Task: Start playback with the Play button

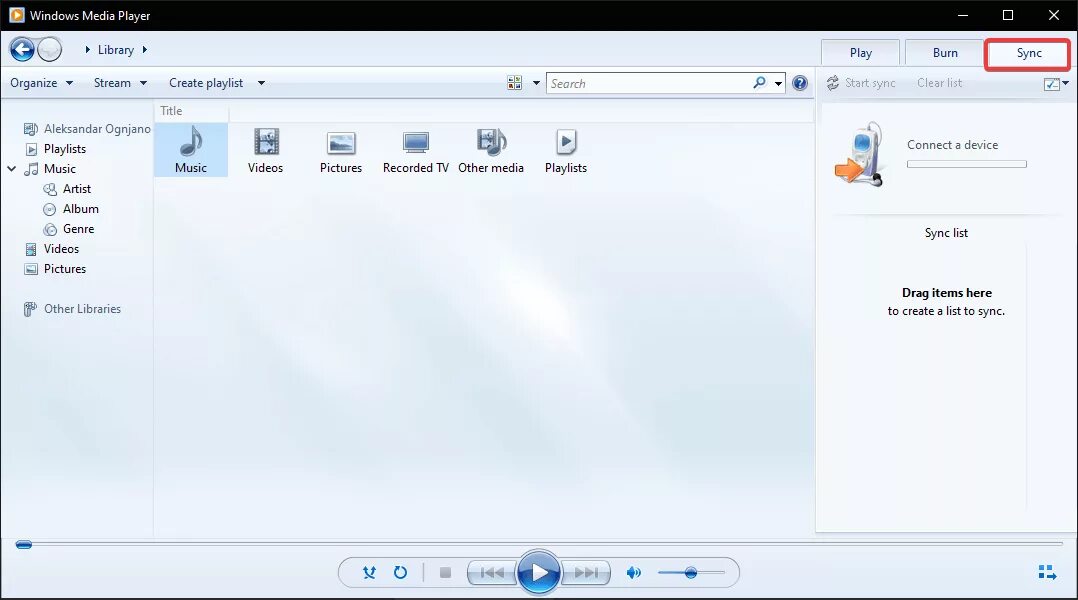Action: [538, 572]
